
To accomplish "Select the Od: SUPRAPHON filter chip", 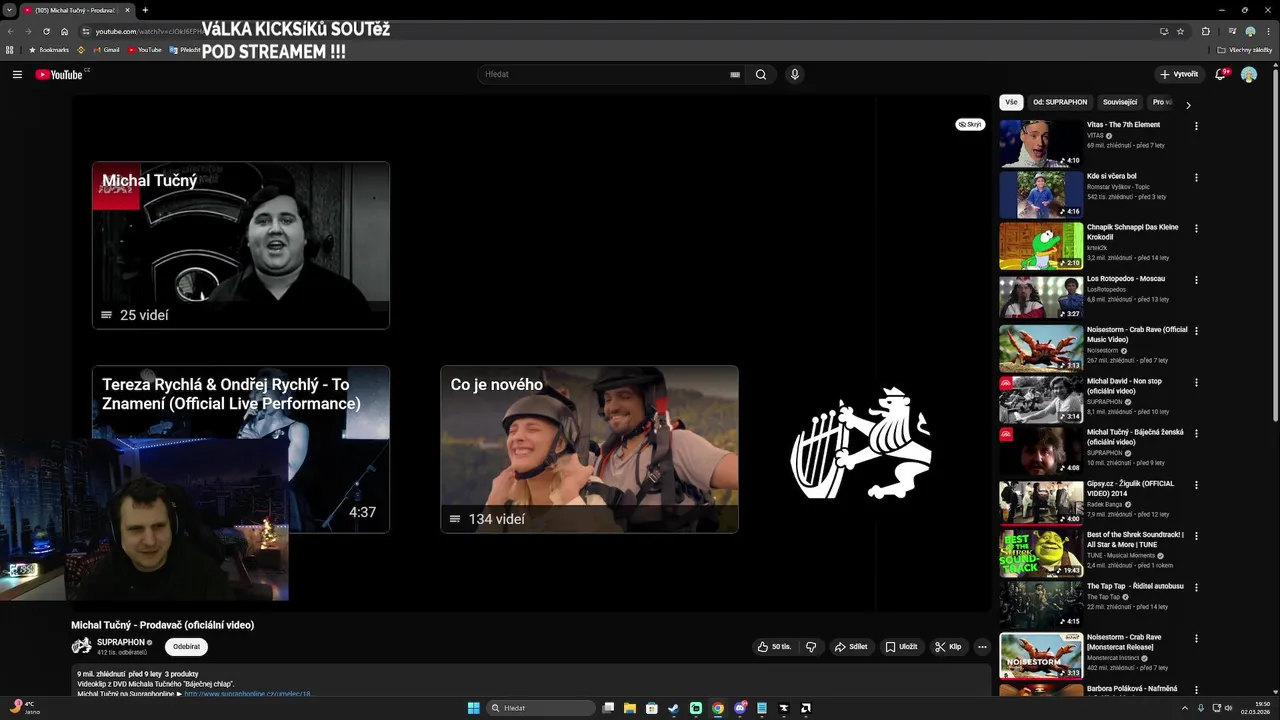I will [x=1060, y=102].
